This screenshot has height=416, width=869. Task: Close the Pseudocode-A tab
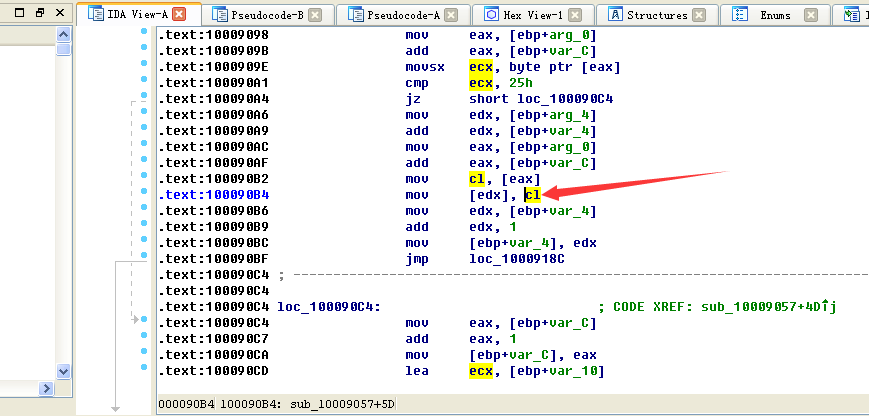[x=451, y=15]
